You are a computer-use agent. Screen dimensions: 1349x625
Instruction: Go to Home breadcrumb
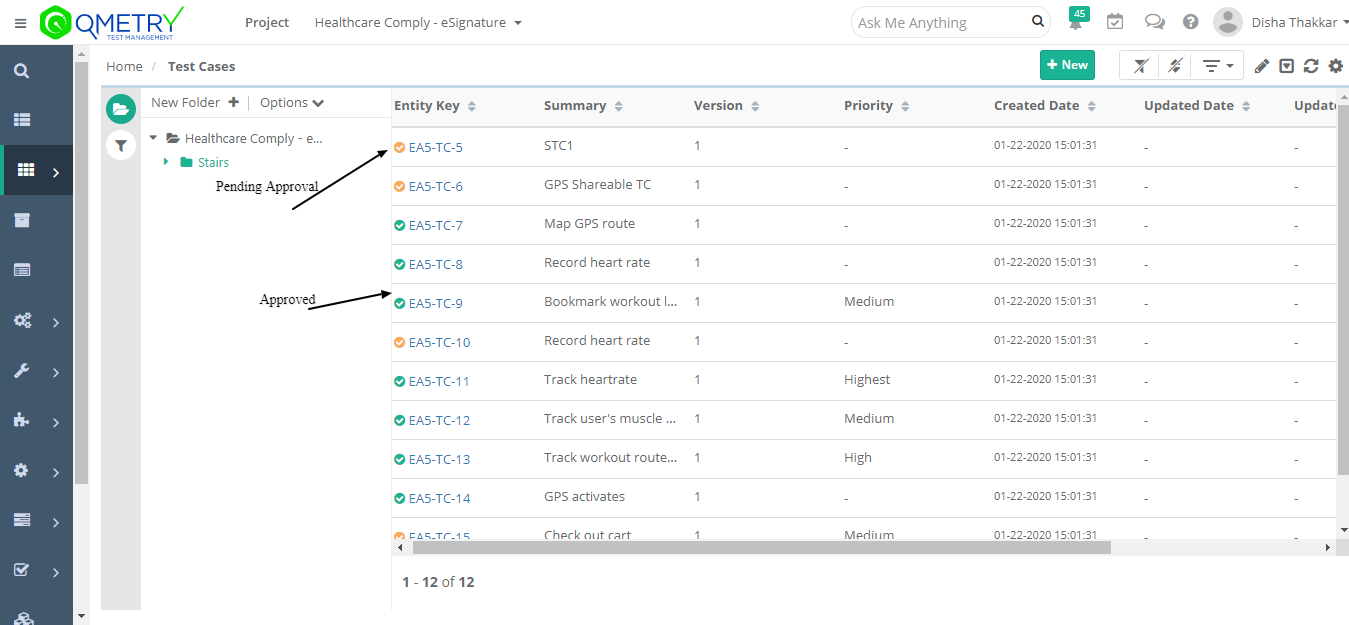pyautogui.click(x=124, y=66)
